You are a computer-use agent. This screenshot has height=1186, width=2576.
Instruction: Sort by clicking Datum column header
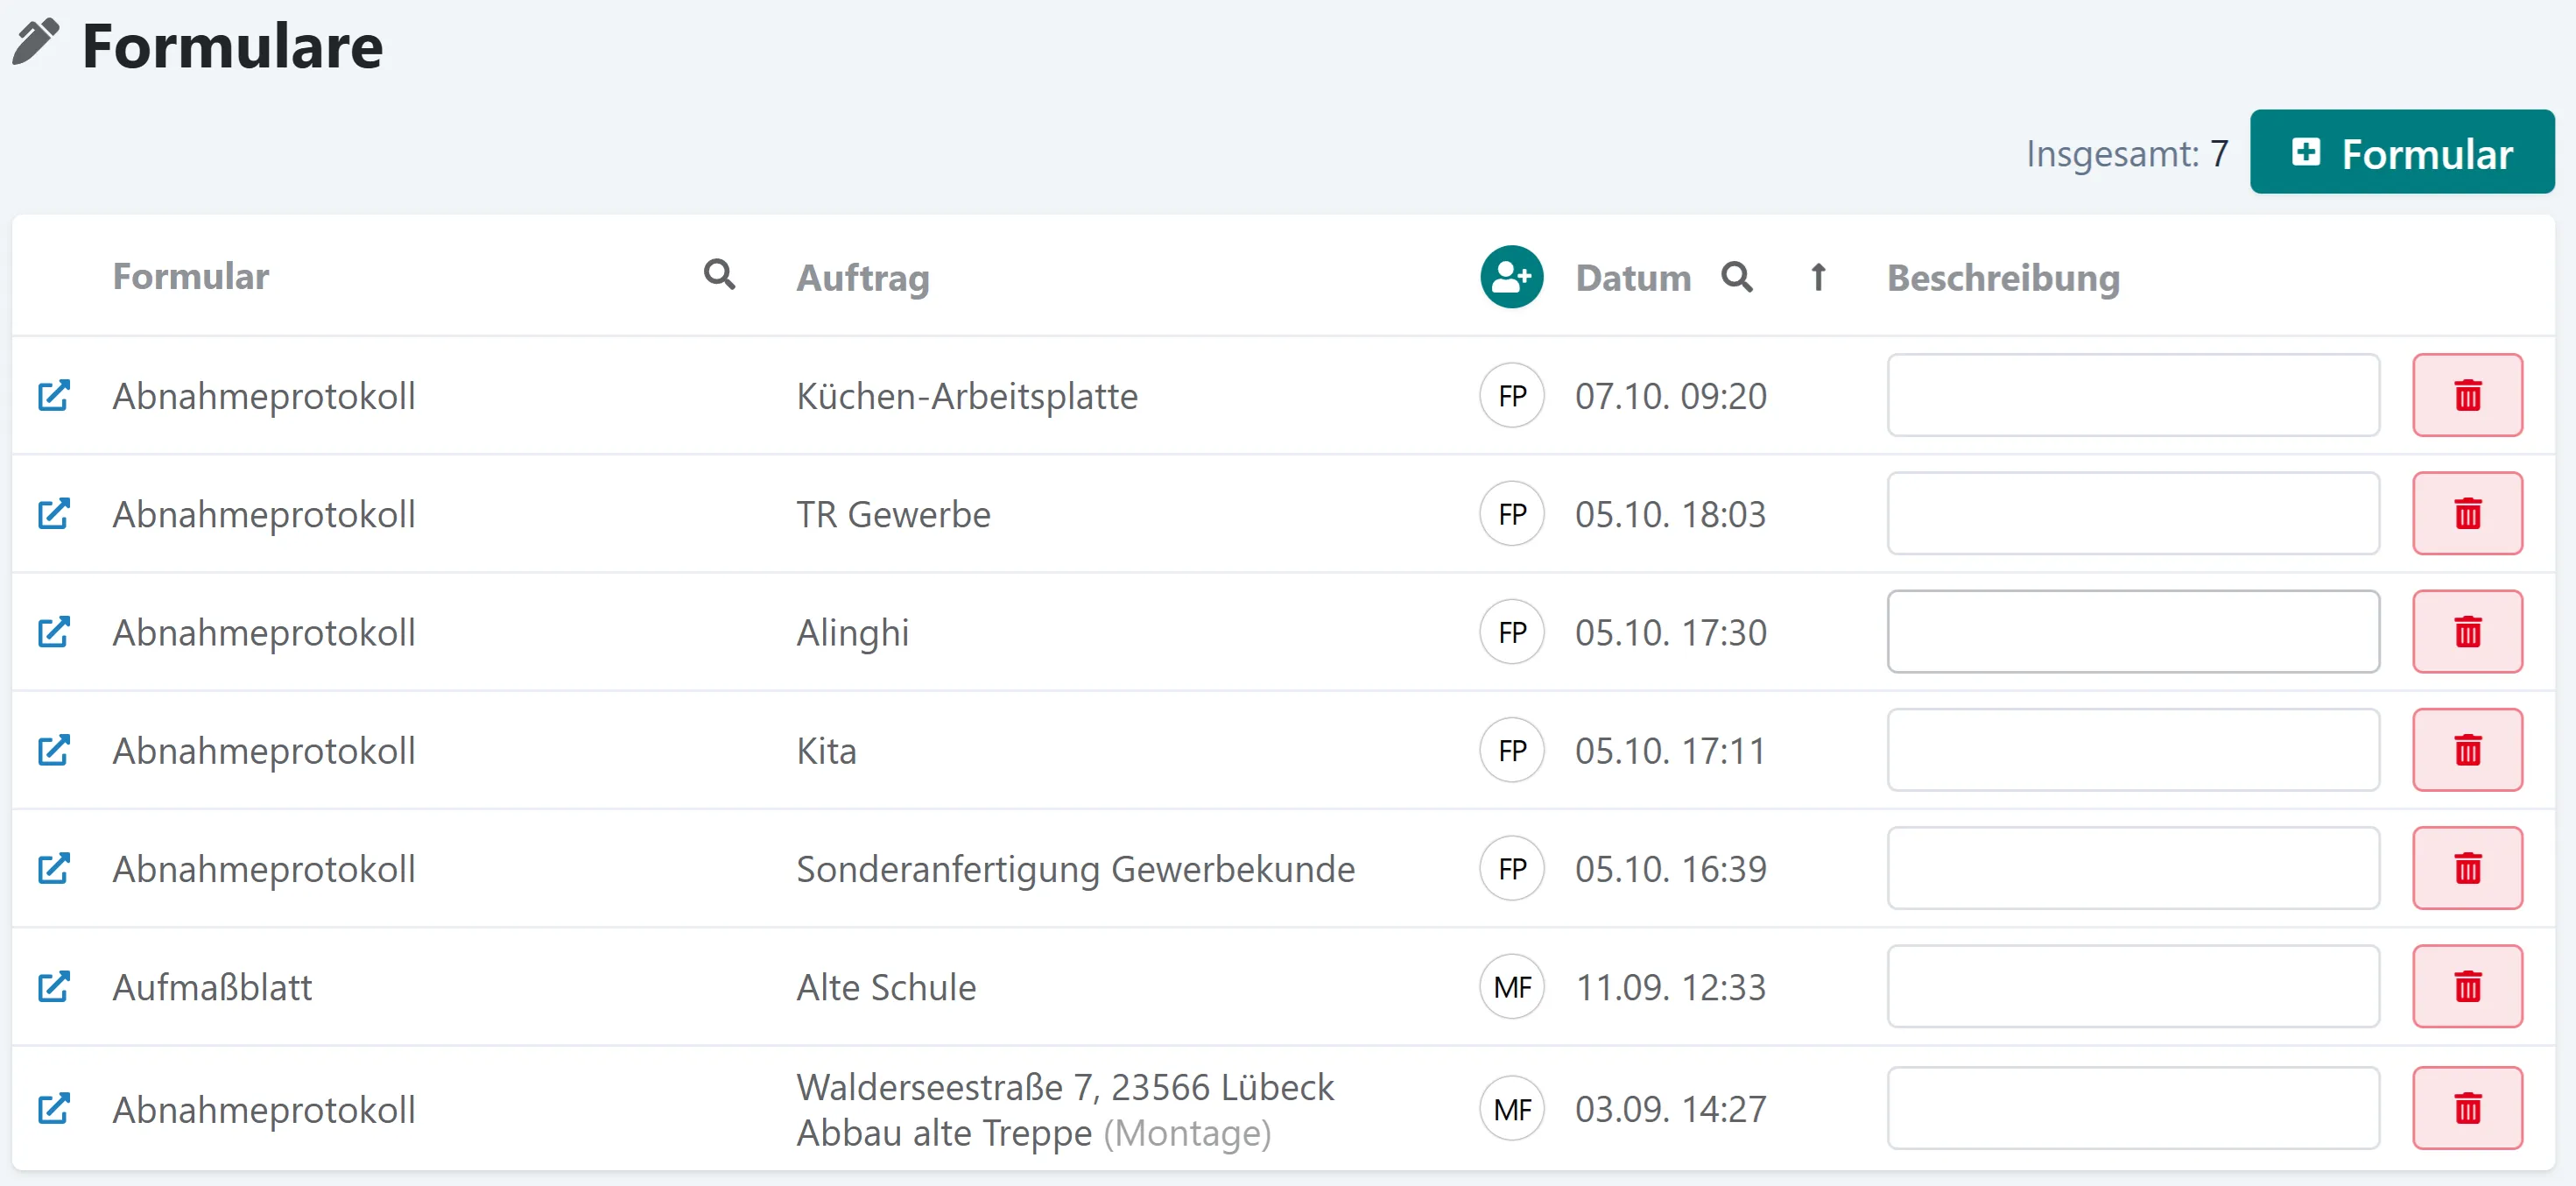coord(1632,277)
